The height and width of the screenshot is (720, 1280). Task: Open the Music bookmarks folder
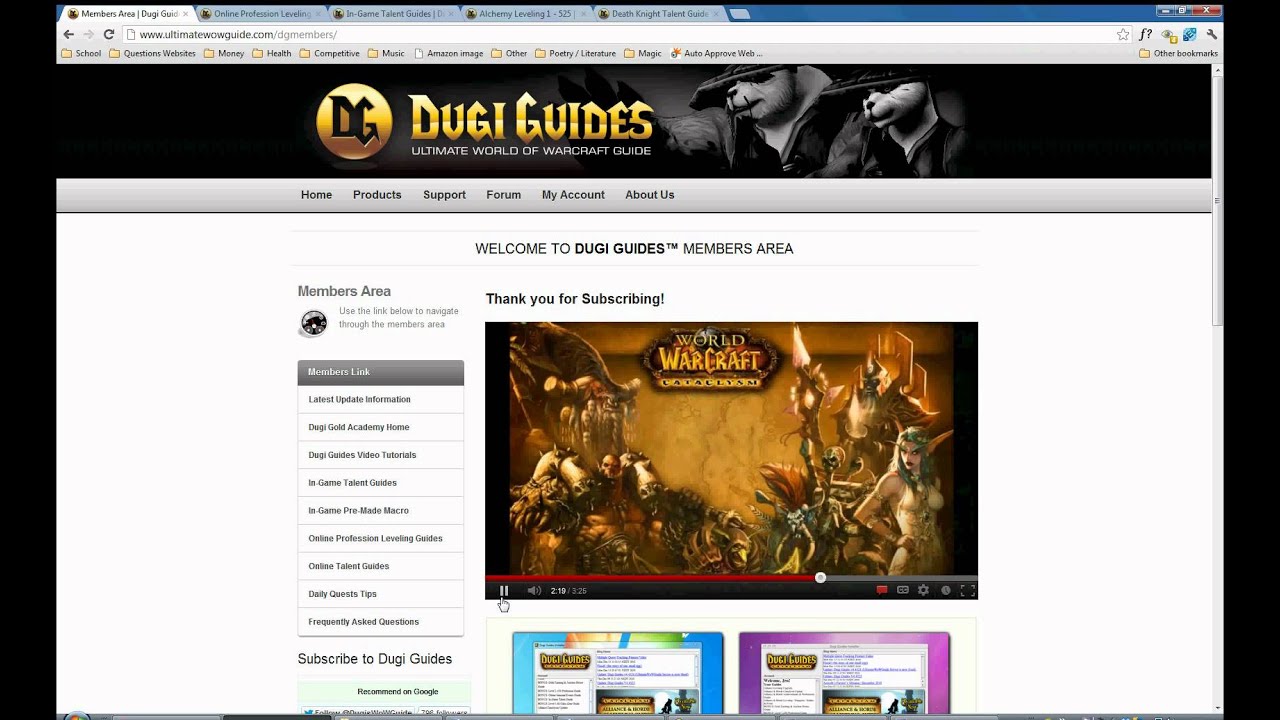[386, 53]
